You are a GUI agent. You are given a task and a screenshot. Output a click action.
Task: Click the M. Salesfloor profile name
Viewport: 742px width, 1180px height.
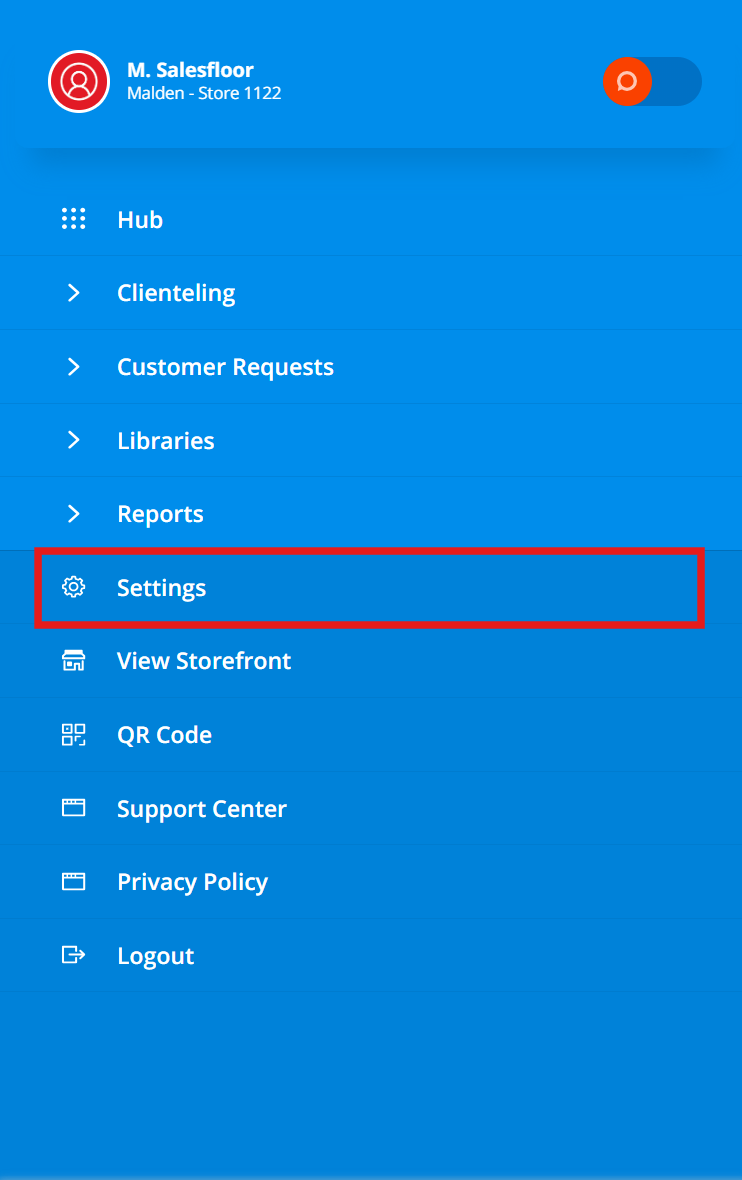click(190, 70)
